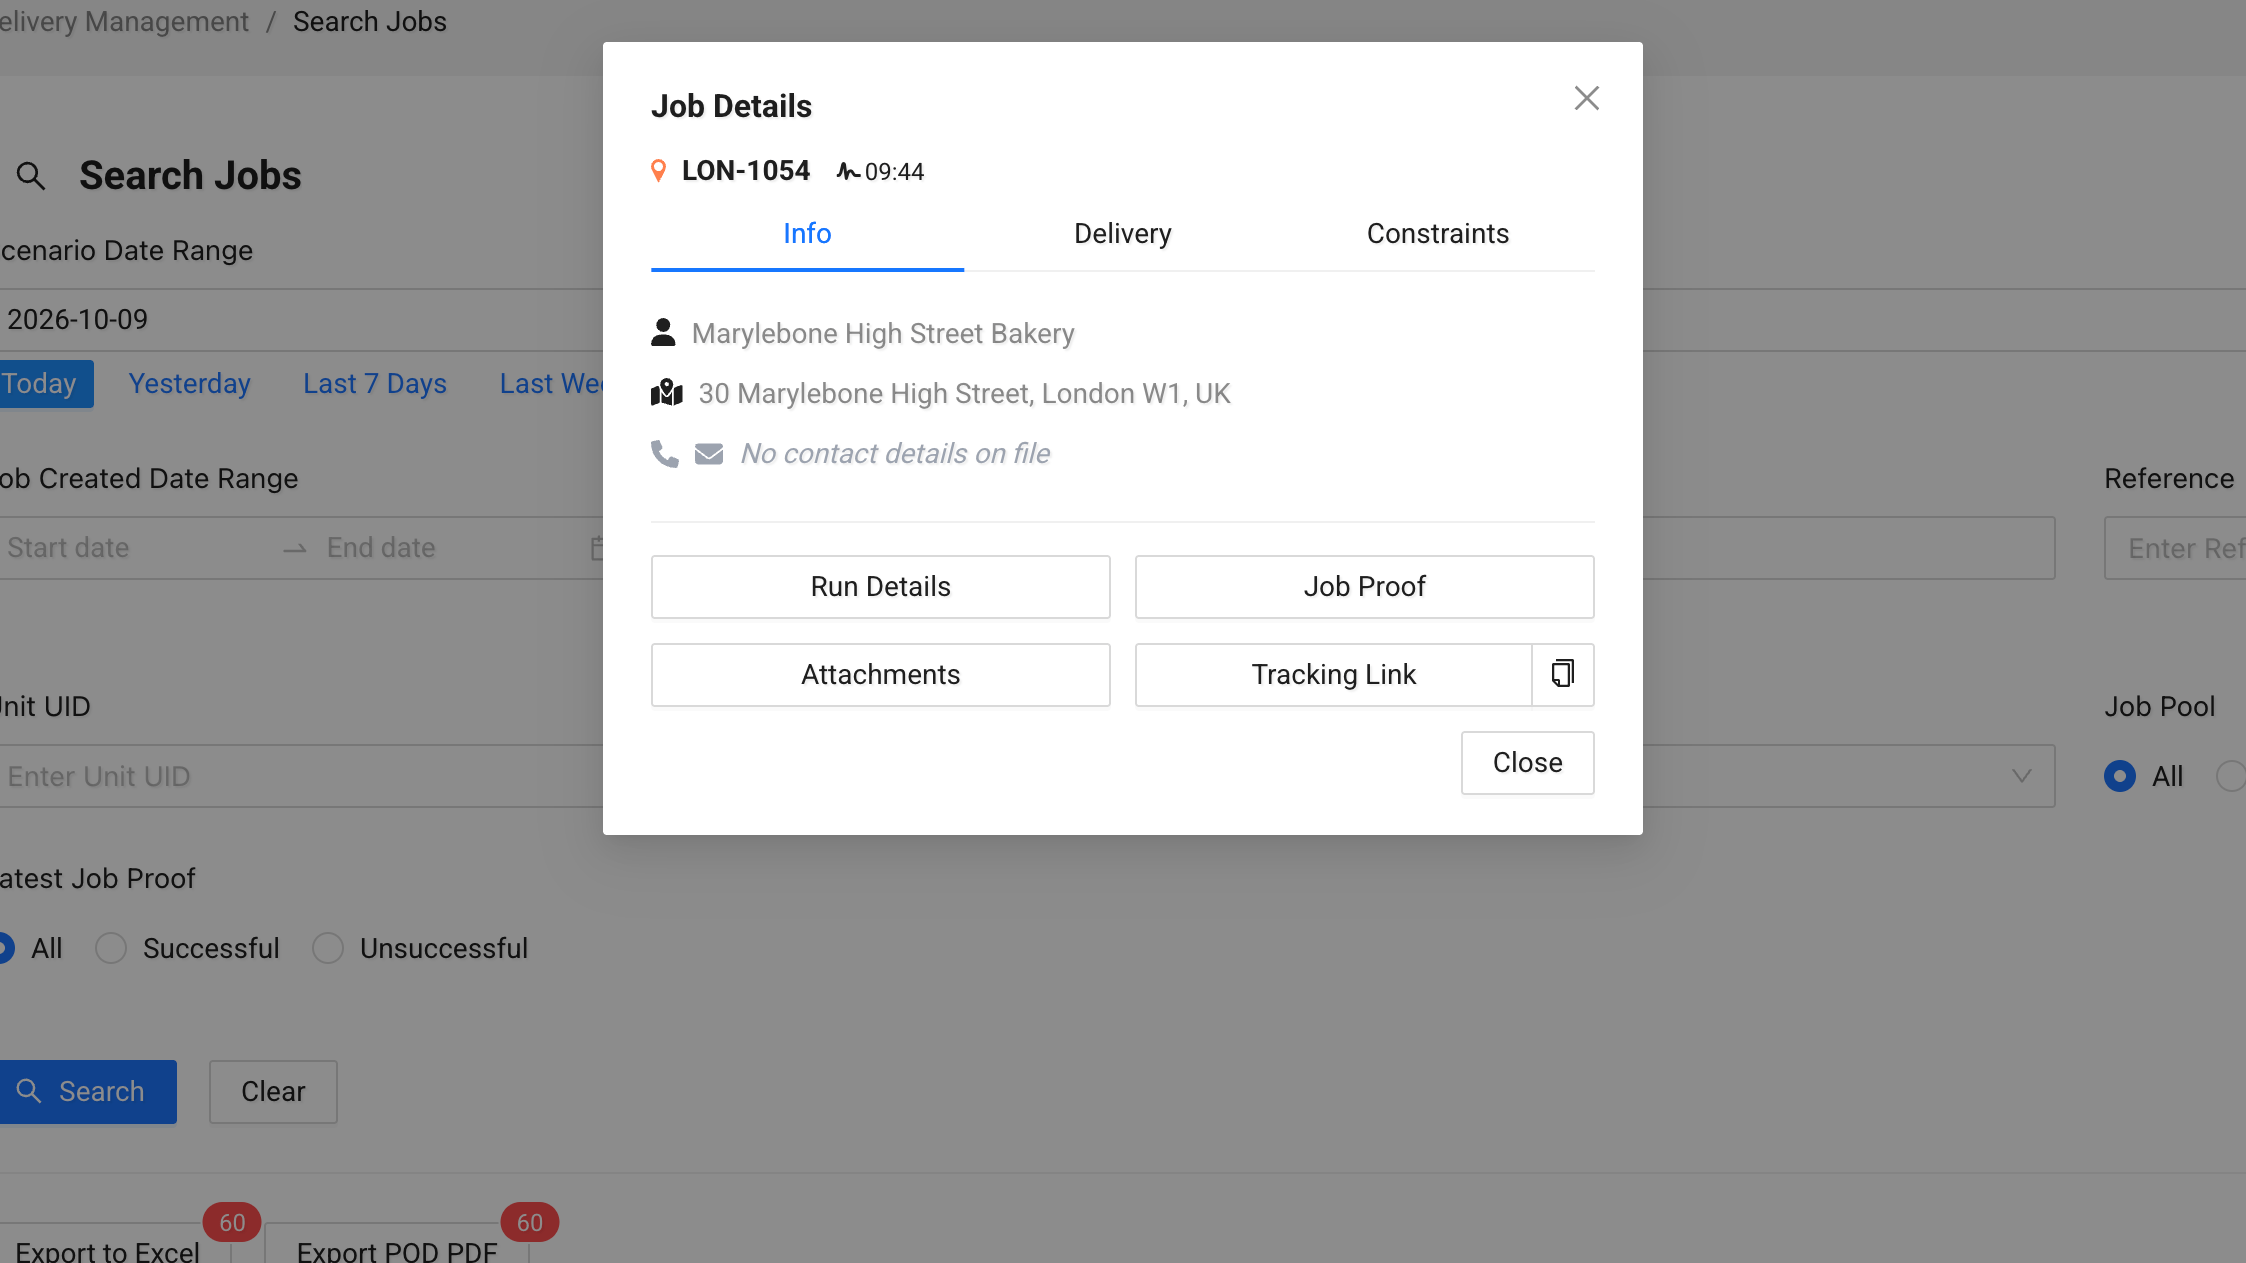The height and width of the screenshot is (1263, 2246).
Task: Switch to the Delivery tab
Action: [x=1122, y=234]
